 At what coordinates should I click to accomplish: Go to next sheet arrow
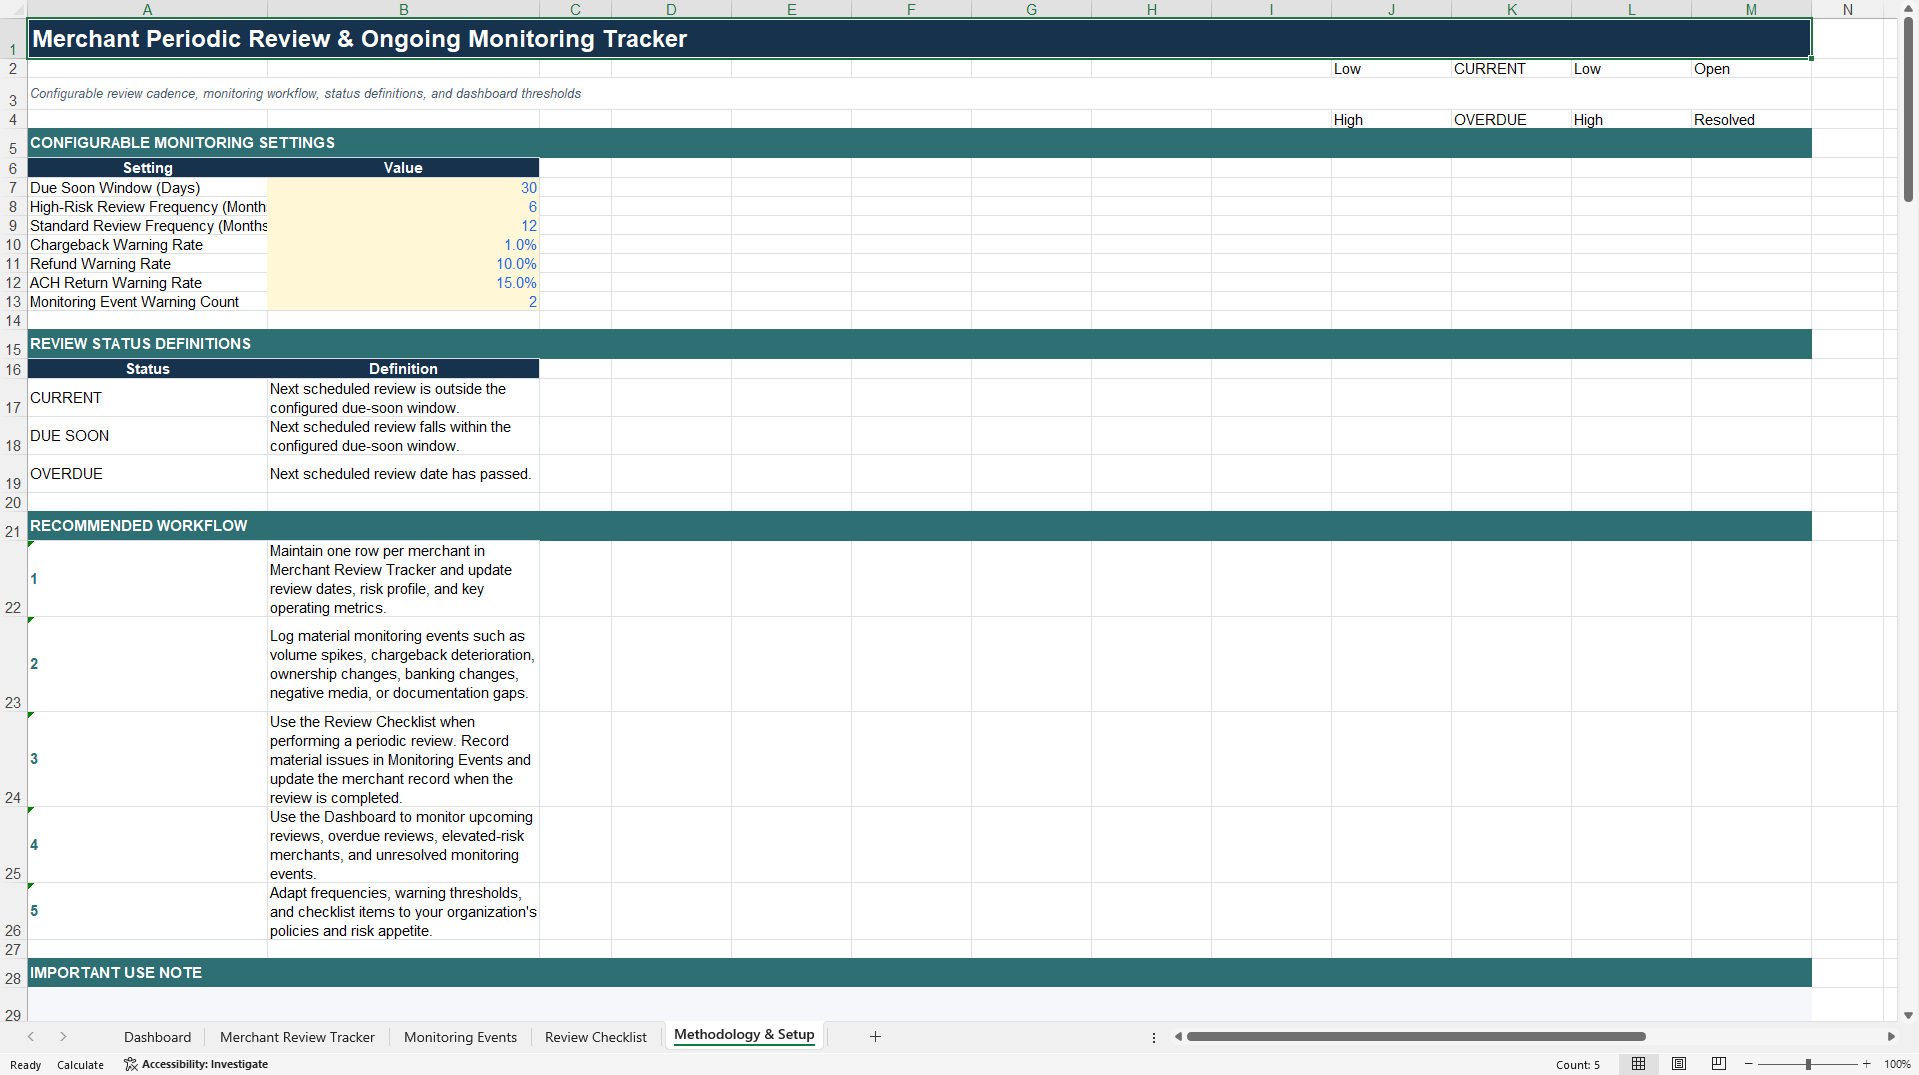click(63, 1037)
